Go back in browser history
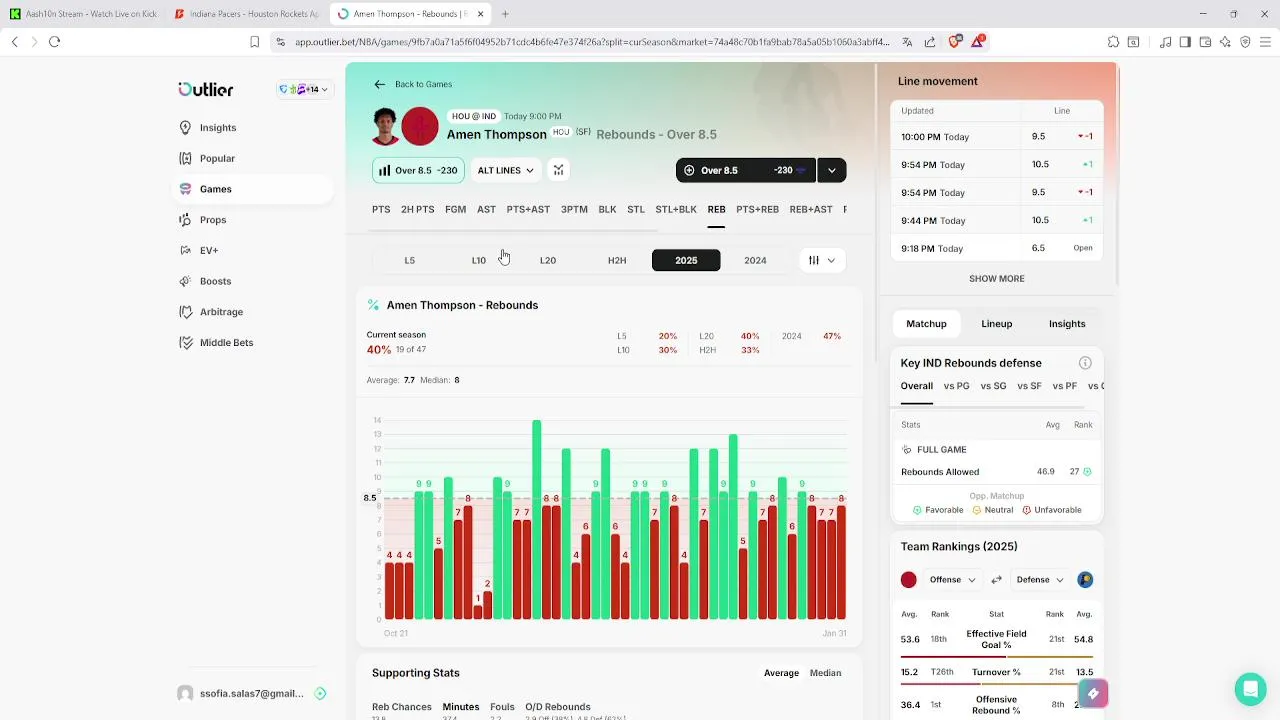The image size is (1280, 720). pyautogui.click(x=15, y=42)
